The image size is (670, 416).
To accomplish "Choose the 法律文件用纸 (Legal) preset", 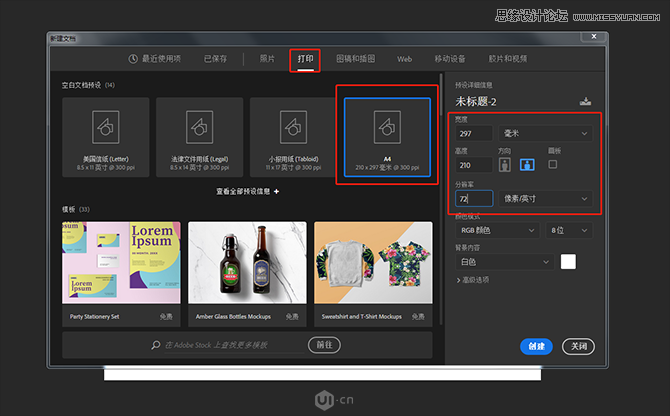I will coord(200,137).
